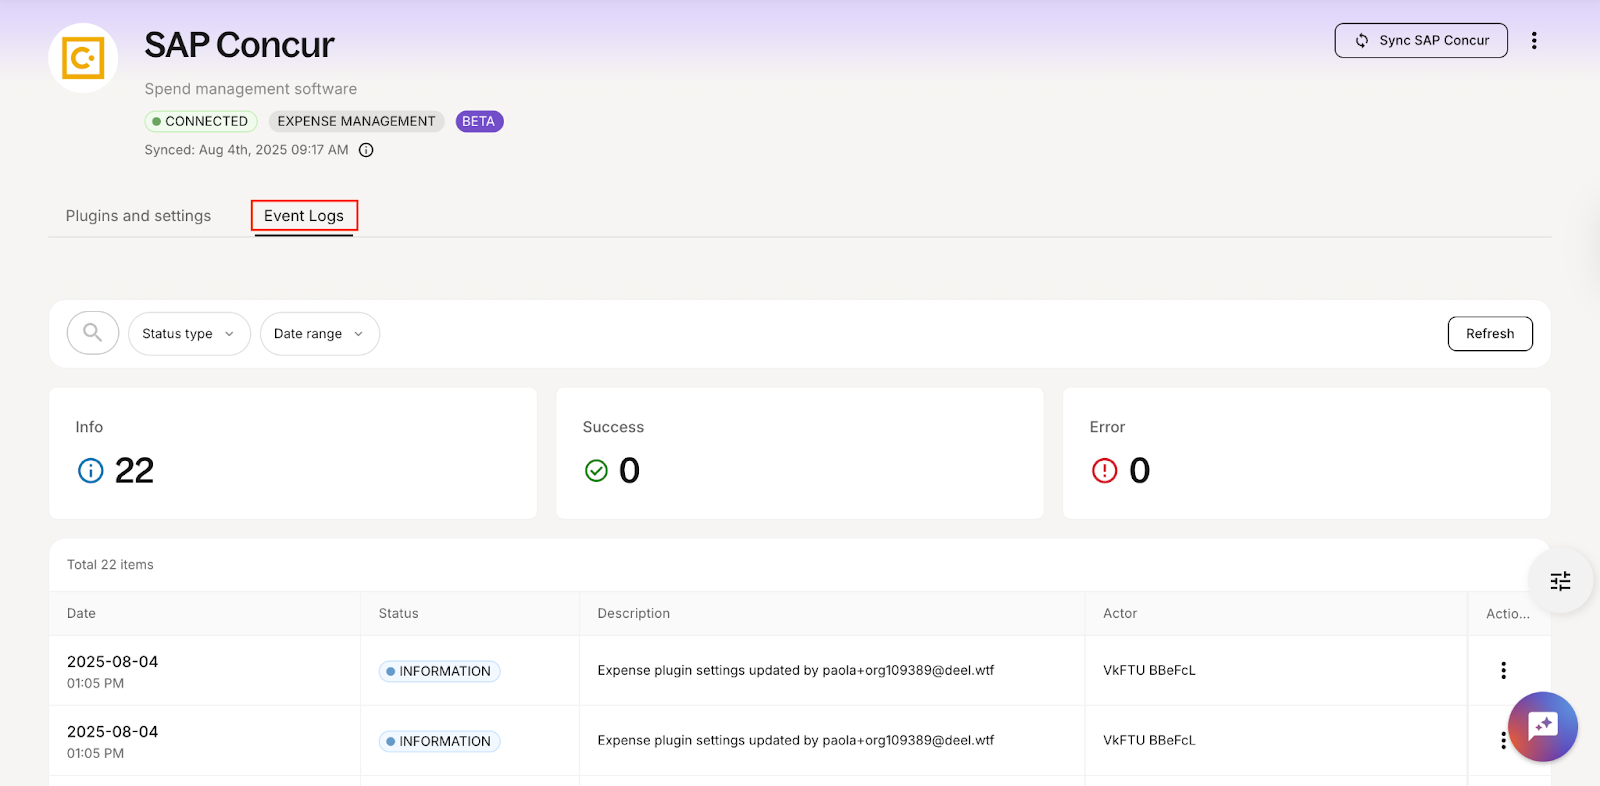Click the green Success checkmark icon
Image resolution: width=1600 pixels, height=786 pixels.
(x=596, y=470)
